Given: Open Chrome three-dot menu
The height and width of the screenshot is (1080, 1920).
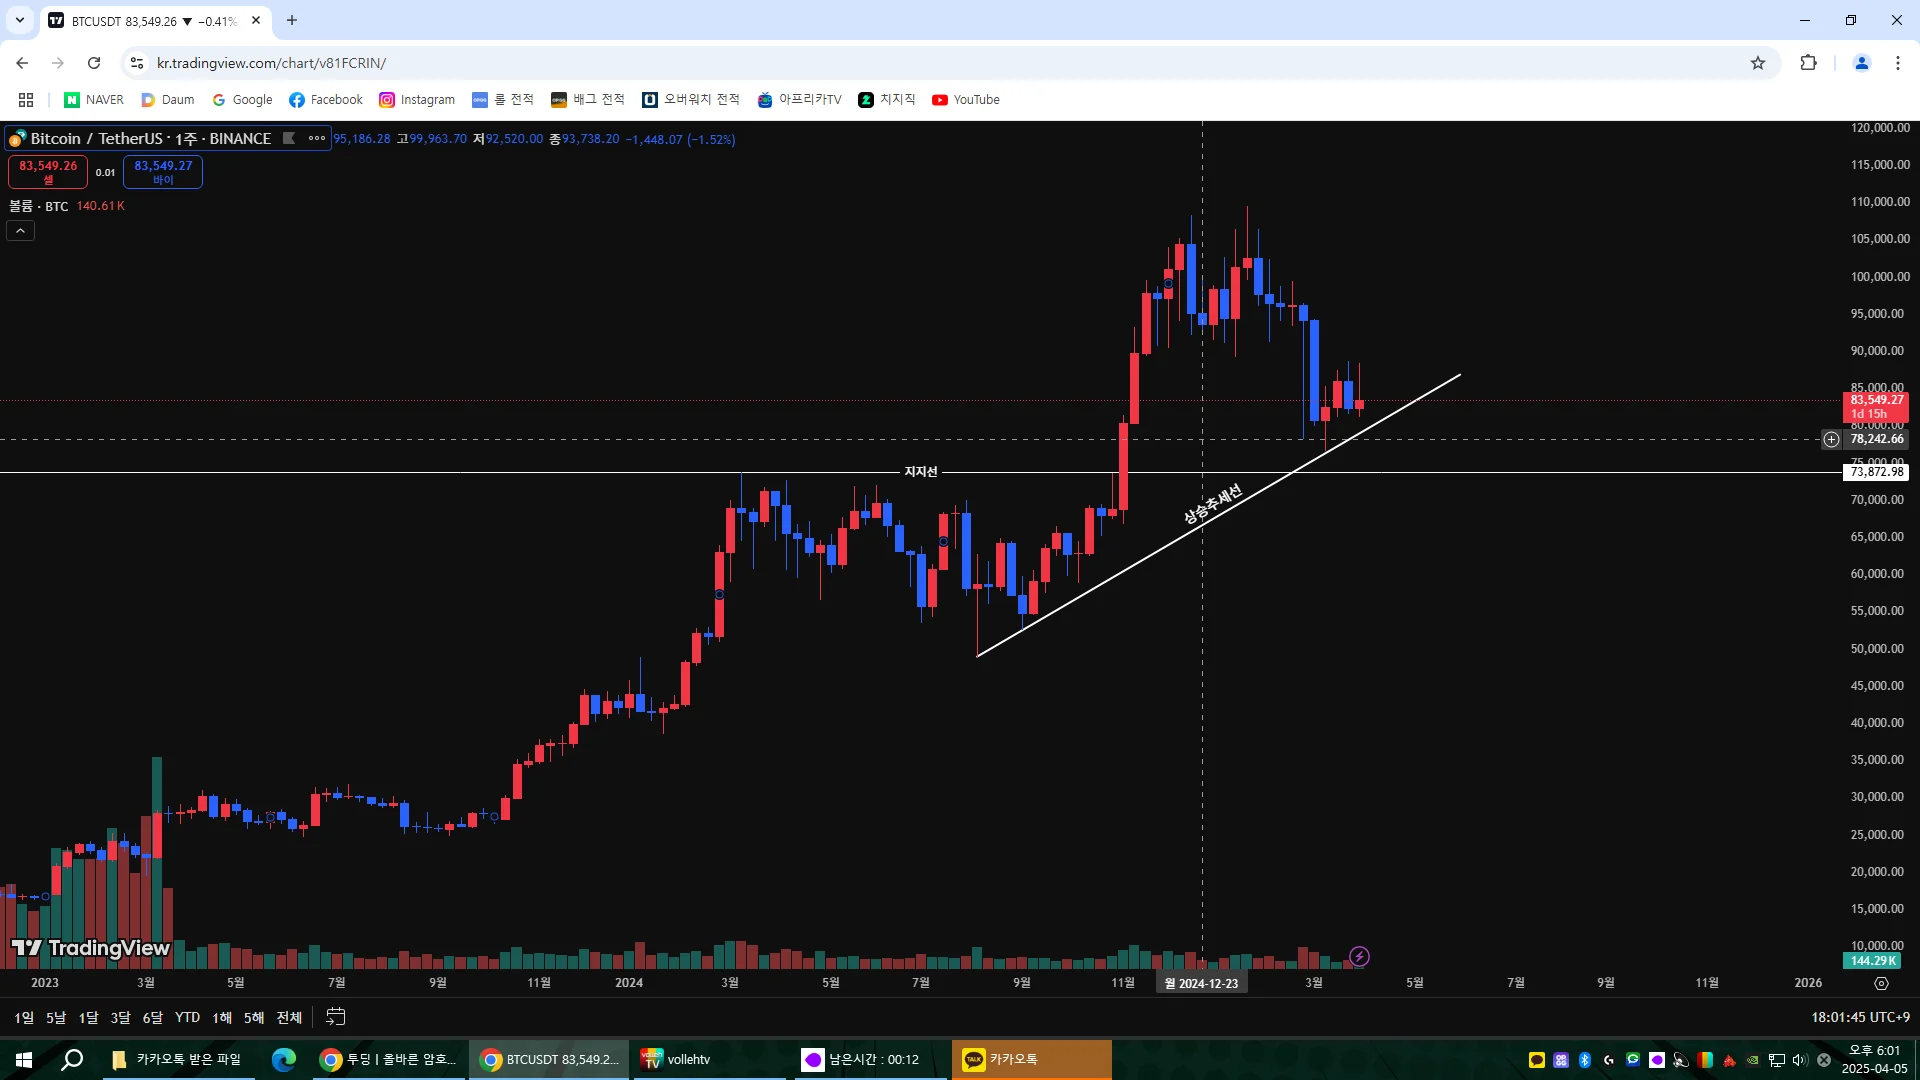Looking at the screenshot, I should 1897,63.
